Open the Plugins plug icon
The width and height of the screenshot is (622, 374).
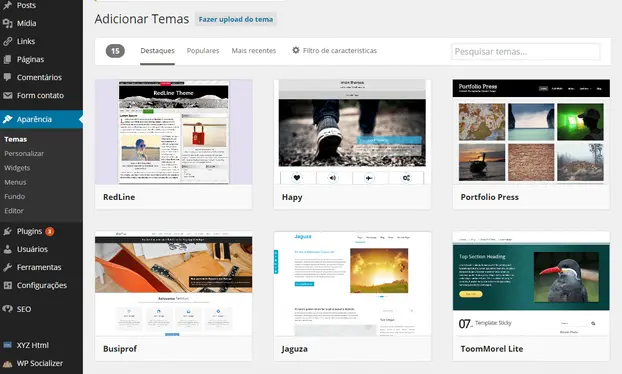tap(8, 231)
